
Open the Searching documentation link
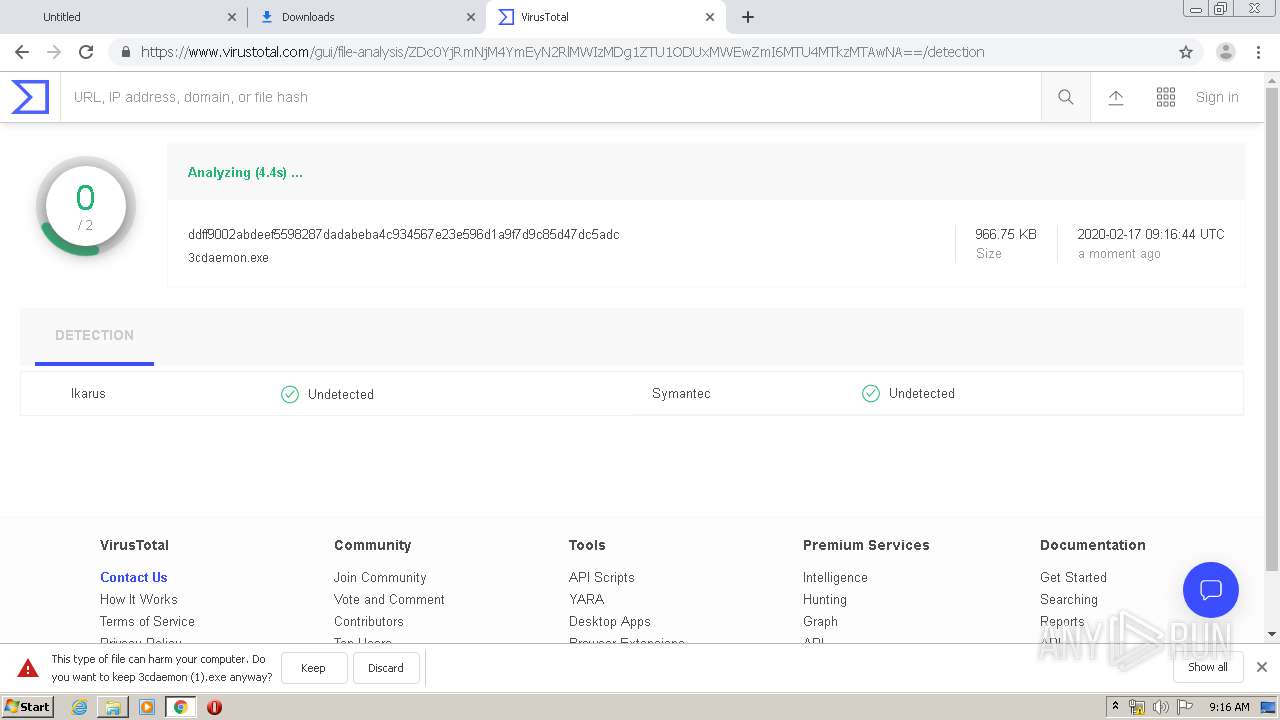(1069, 600)
